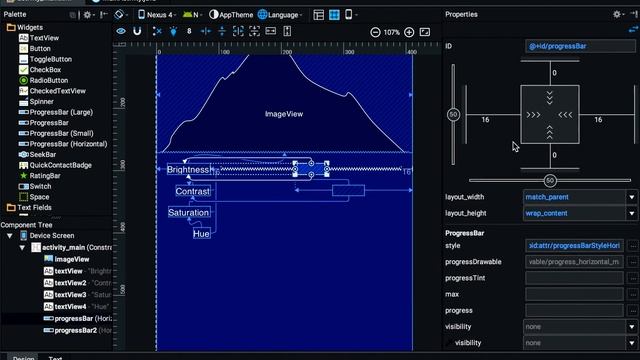The width and height of the screenshot is (640, 360).
Task: Select ToggleButton widget in Palette
Action: click(45, 59)
